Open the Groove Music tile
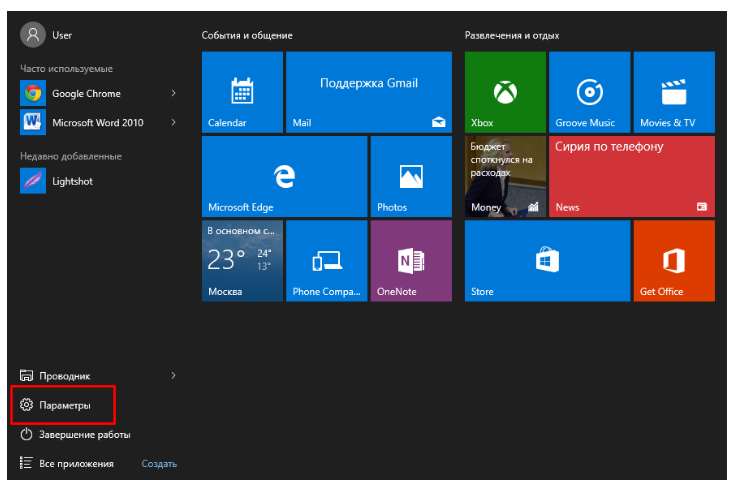Screen dimensions: 734x486 (589, 92)
